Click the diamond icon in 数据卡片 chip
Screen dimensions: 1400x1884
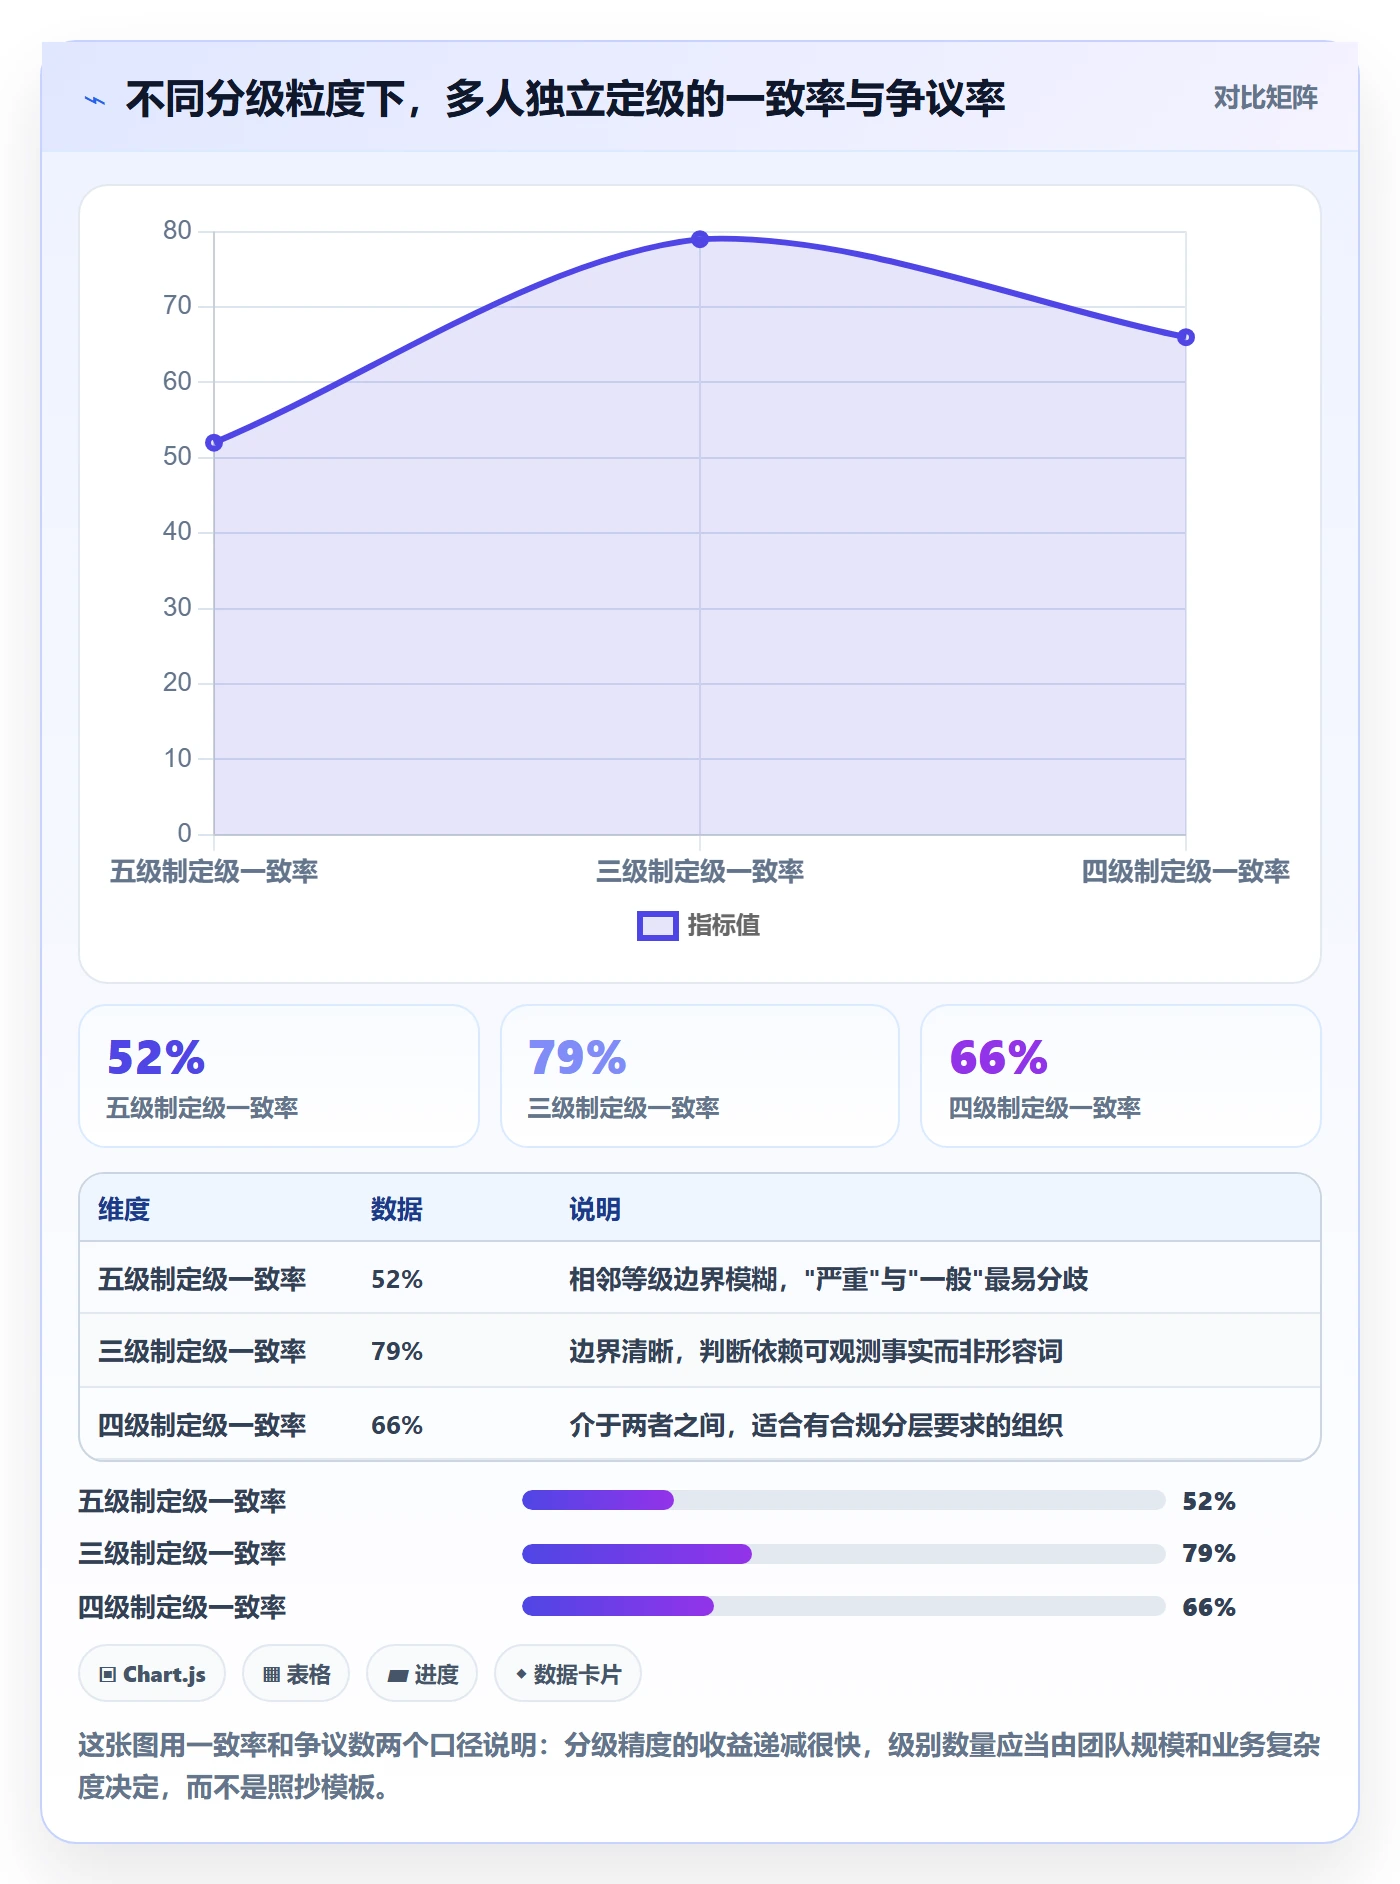(521, 1673)
